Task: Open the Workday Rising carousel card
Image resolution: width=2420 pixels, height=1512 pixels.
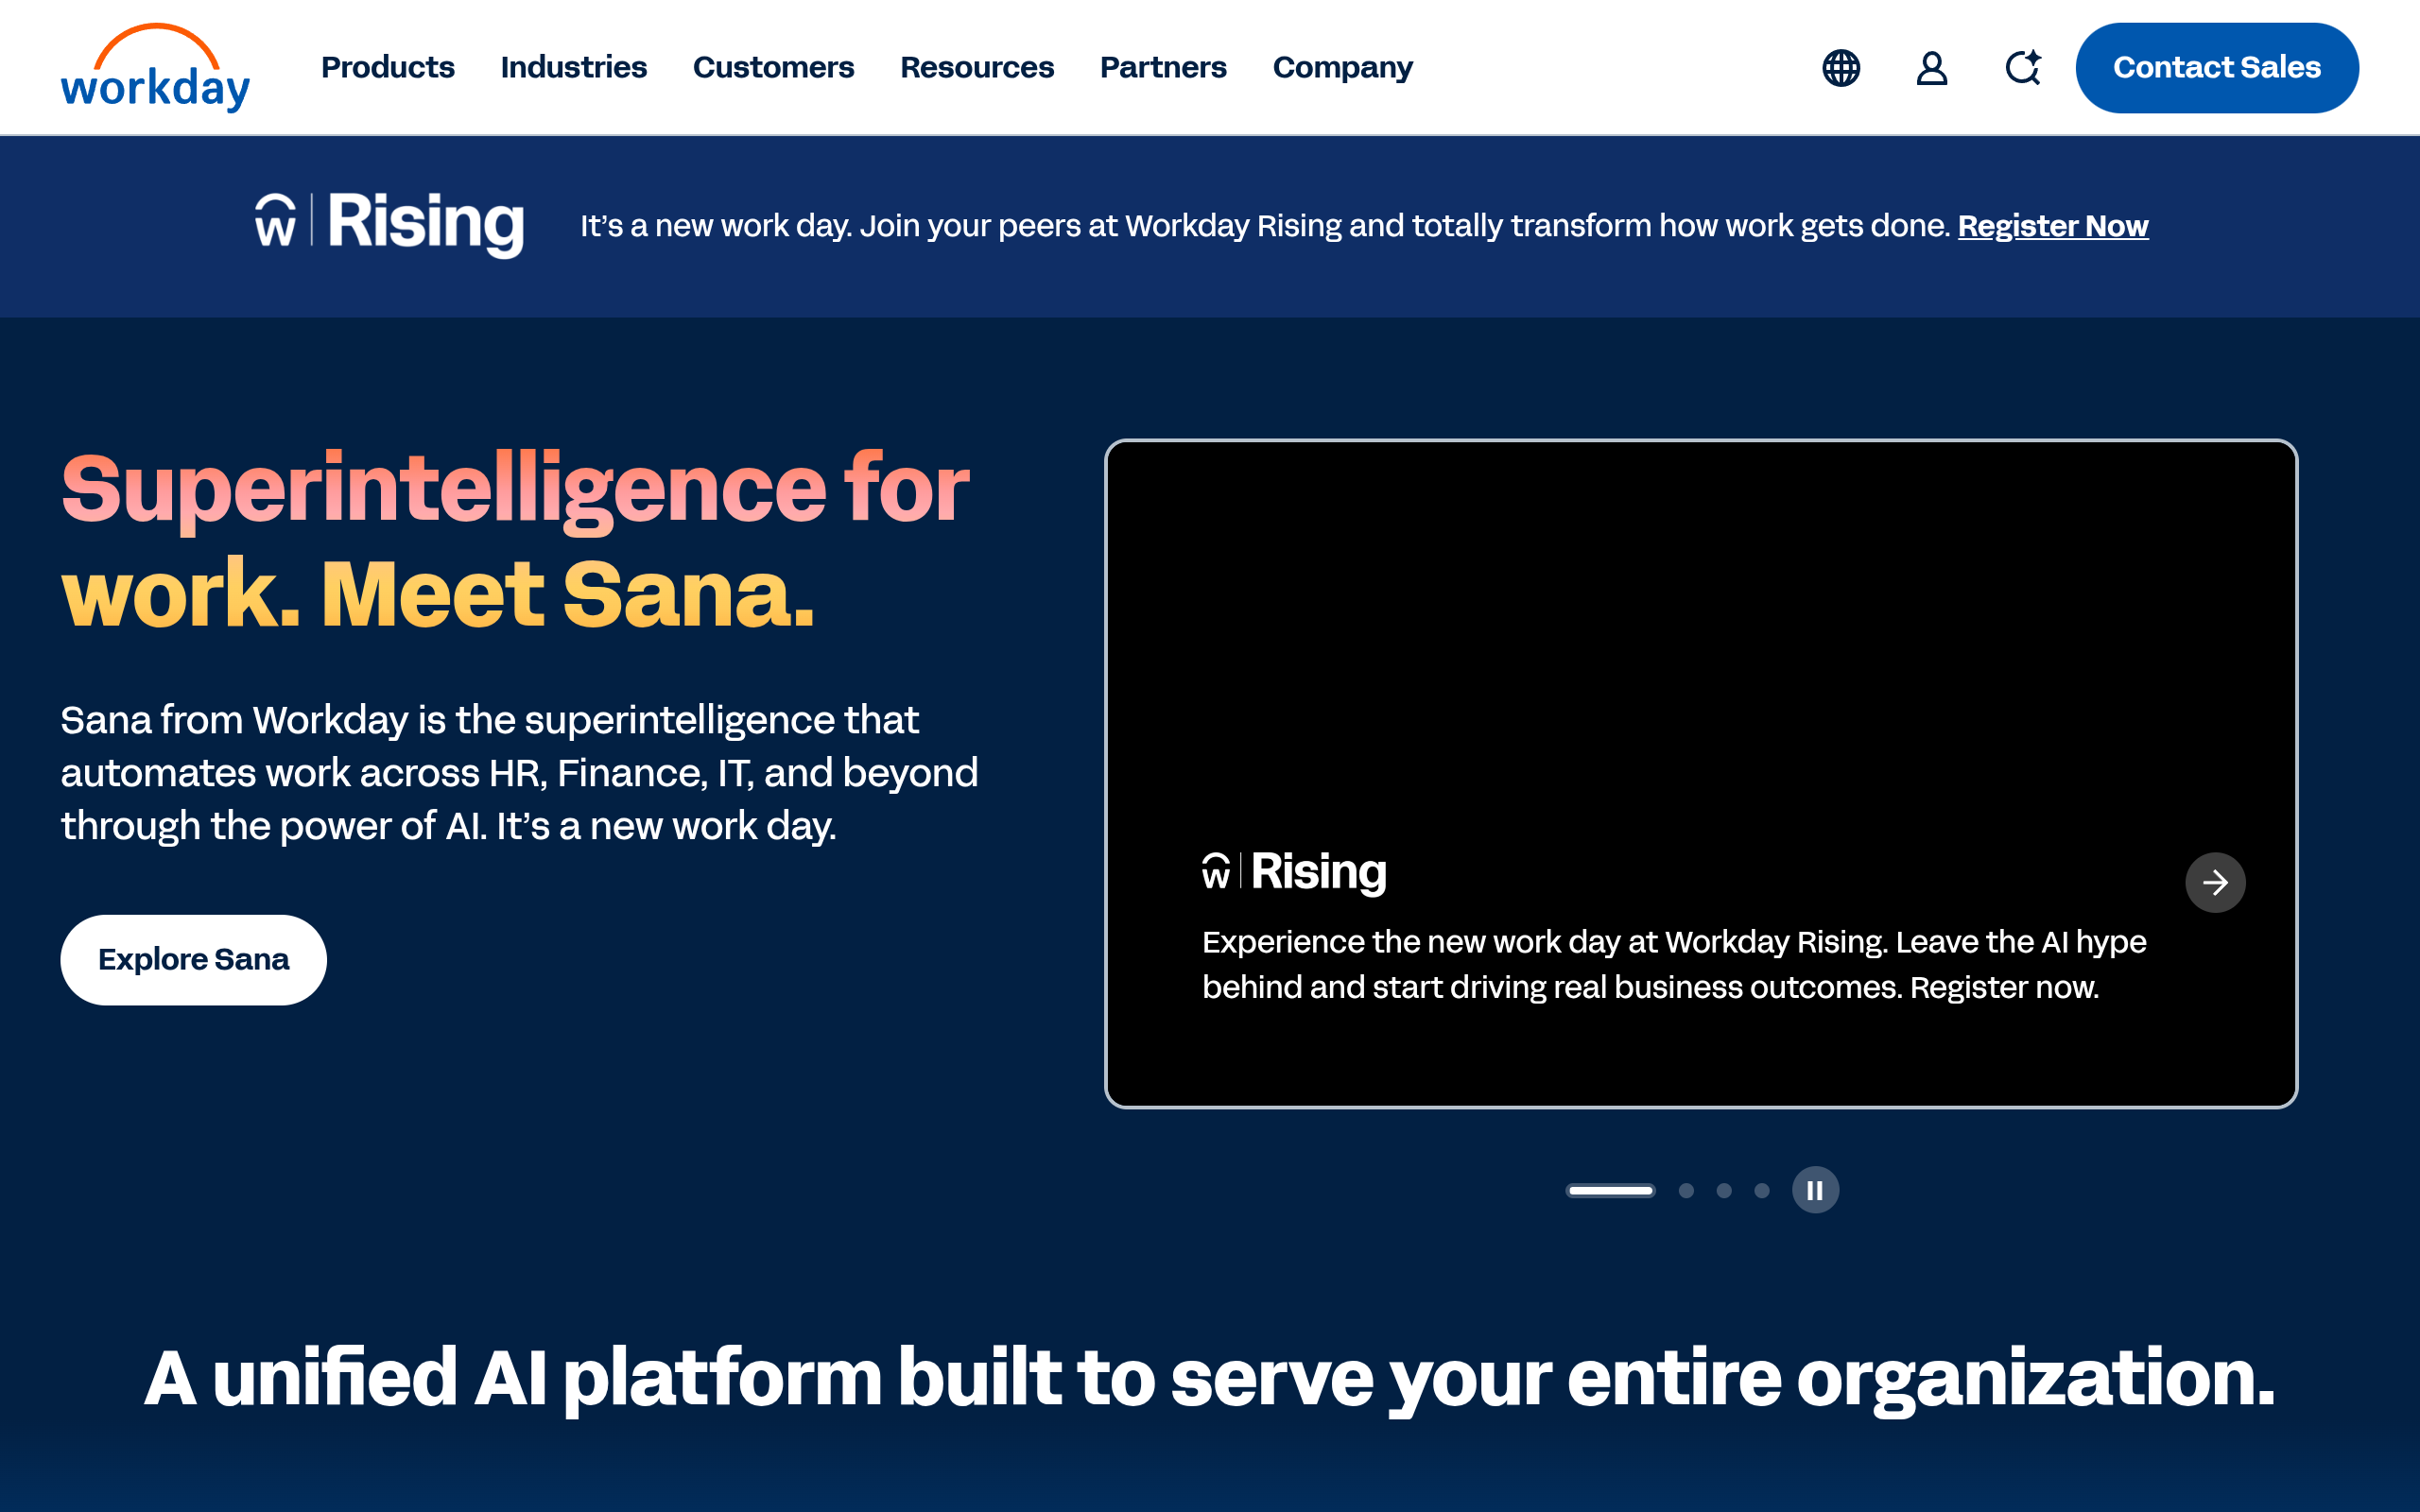Action: (1701, 774)
